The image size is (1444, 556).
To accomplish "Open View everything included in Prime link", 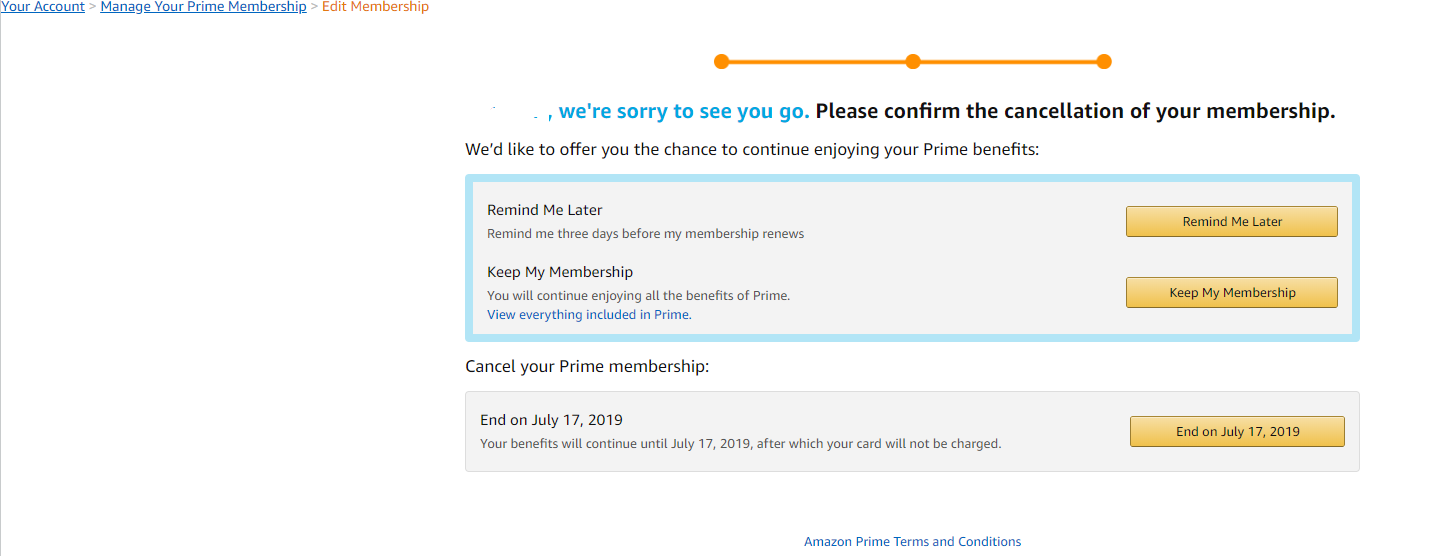I will [x=589, y=314].
